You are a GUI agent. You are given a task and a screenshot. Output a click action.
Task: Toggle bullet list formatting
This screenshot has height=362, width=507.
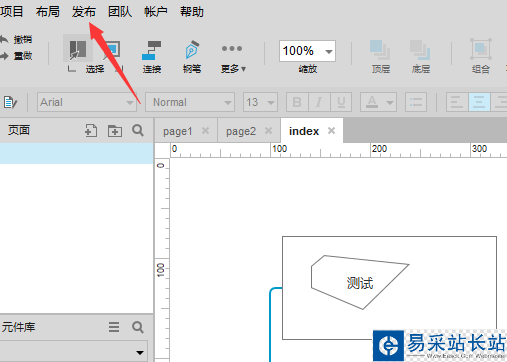pyautogui.click(x=416, y=102)
